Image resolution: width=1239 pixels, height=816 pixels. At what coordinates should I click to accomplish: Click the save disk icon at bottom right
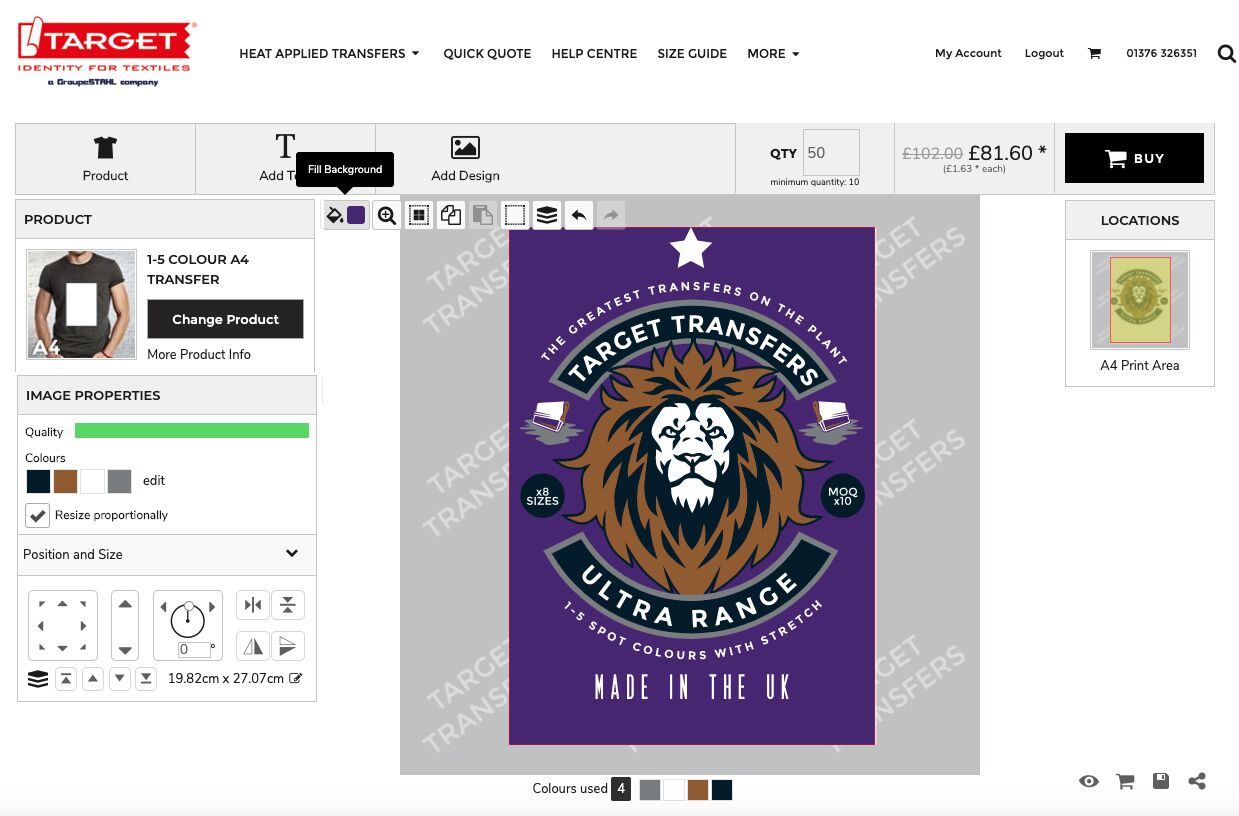(x=1160, y=781)
